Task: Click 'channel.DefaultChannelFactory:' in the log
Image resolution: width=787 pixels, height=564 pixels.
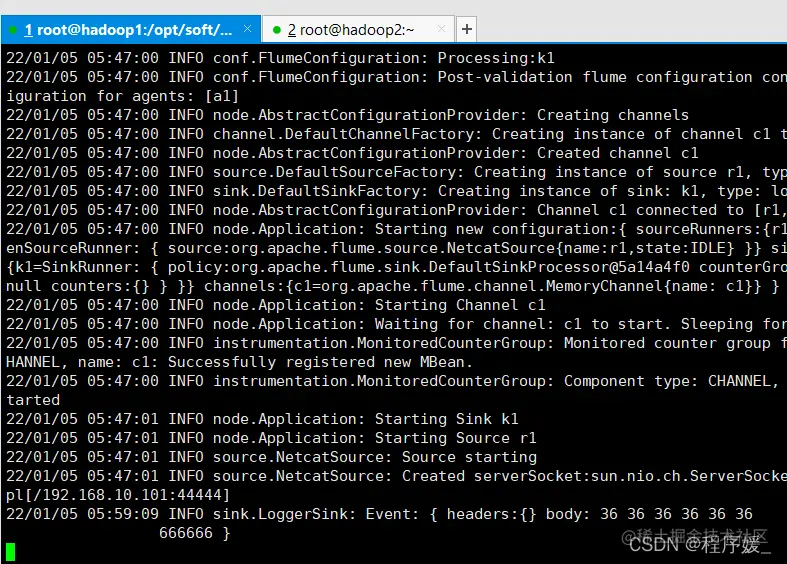Action: coord(348,134)
